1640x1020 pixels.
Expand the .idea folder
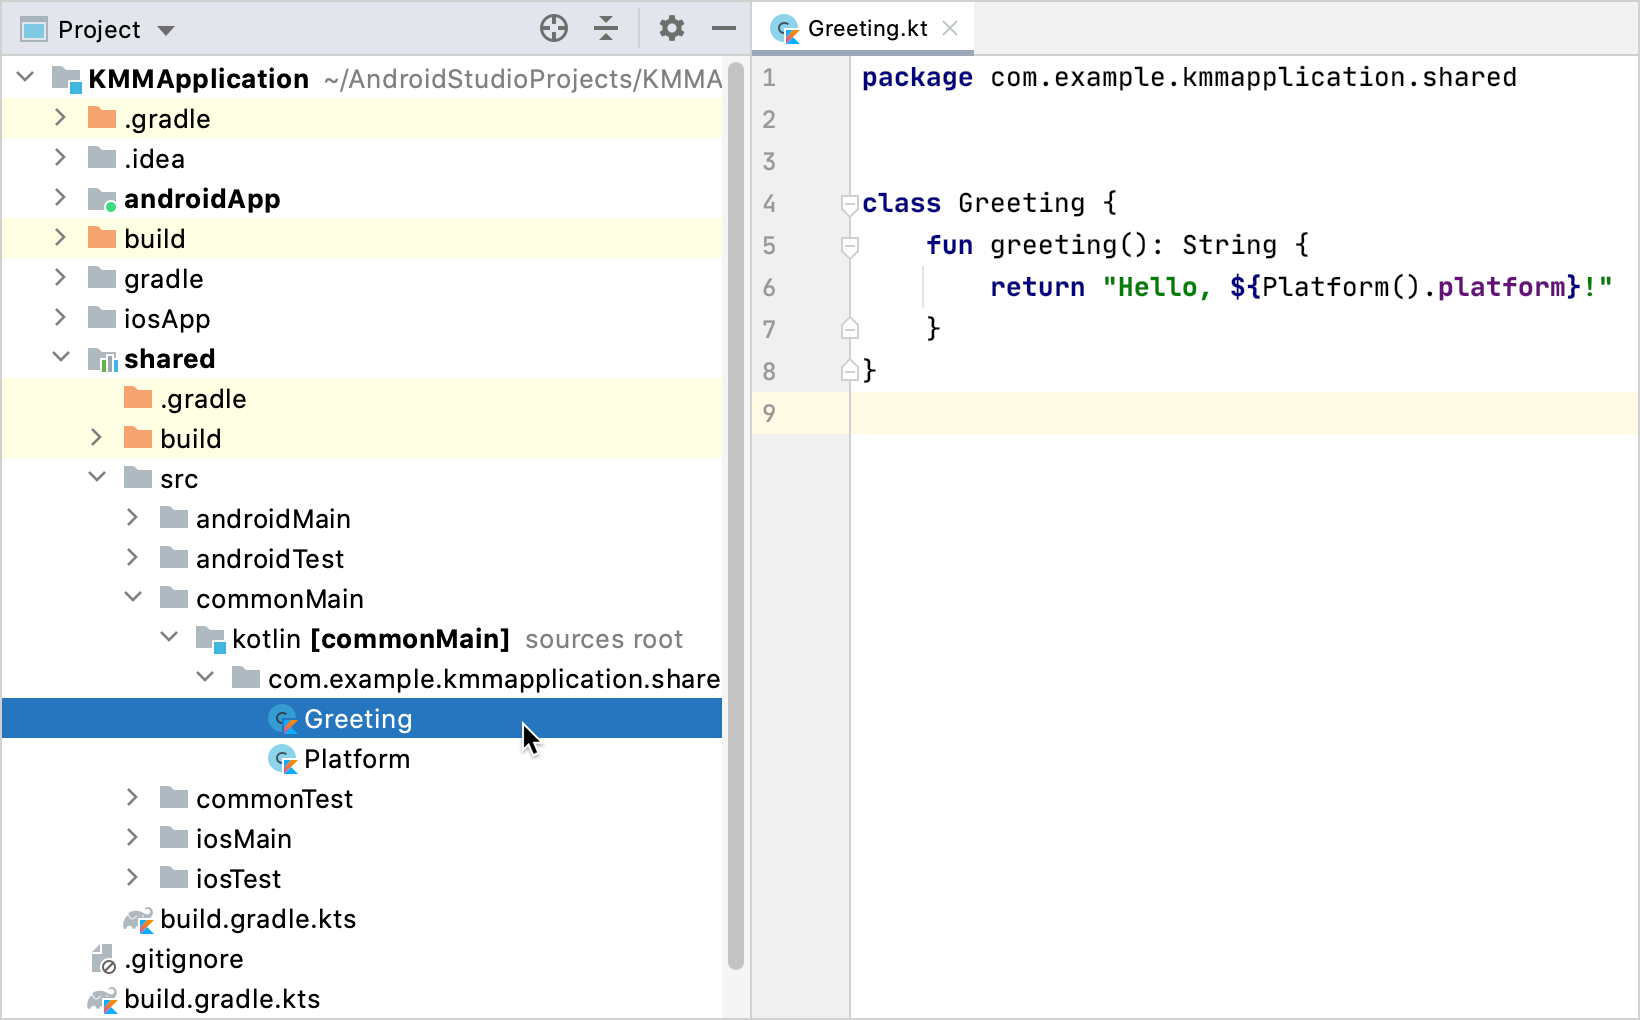click(60, 158)
